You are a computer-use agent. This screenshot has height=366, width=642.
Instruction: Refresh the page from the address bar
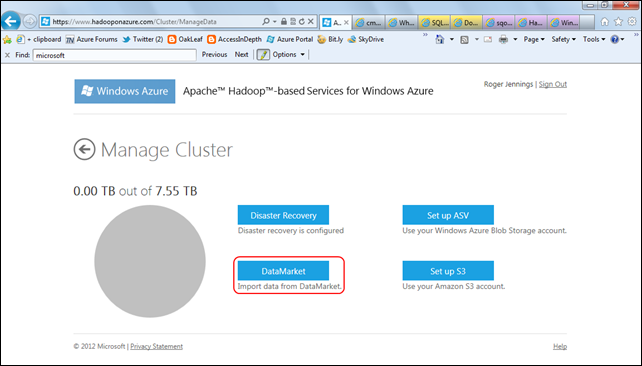302,21
